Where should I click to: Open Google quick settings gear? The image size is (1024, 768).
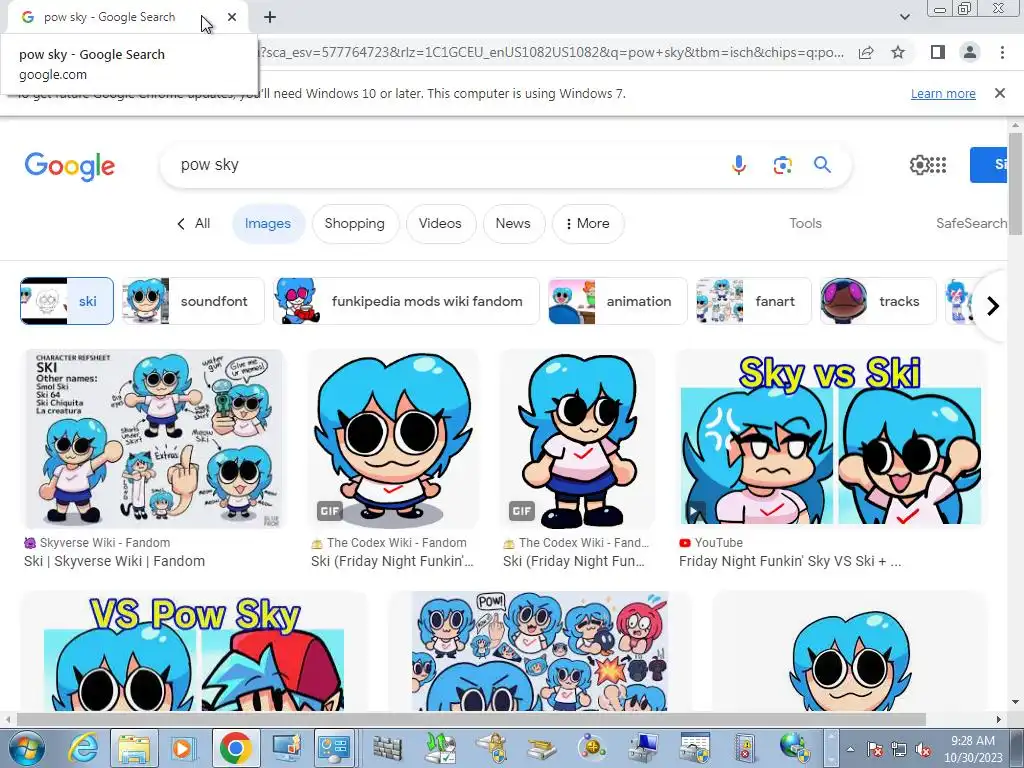tap(919, 165)
